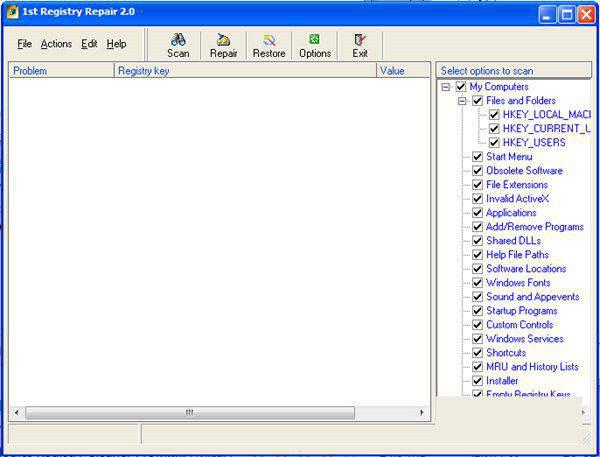Click options tree scroll right arrow
Image resolution: width=600 pixels, height=457 pixels.
click(583, 412)
